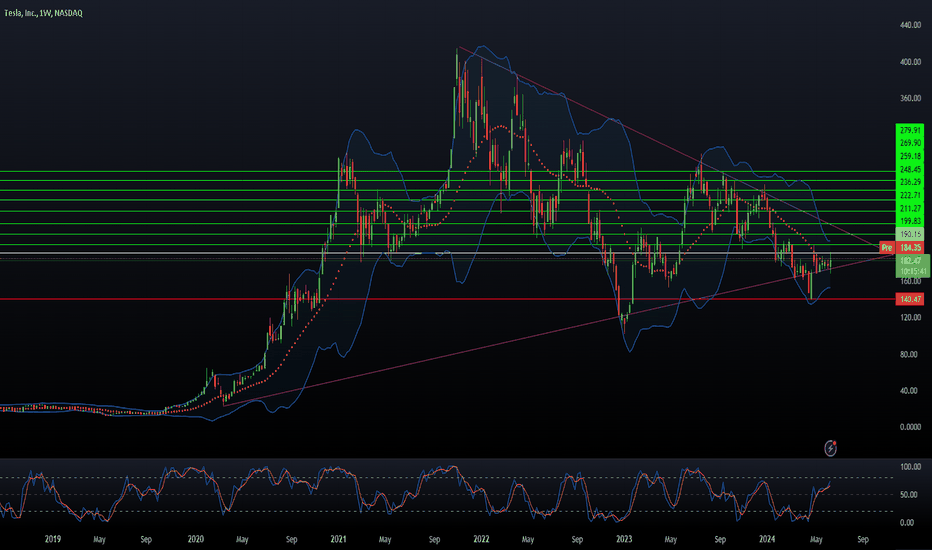This screenshot has height=550, width=932.
Task: Select the gray 190.15 price label
Action: 910,234
